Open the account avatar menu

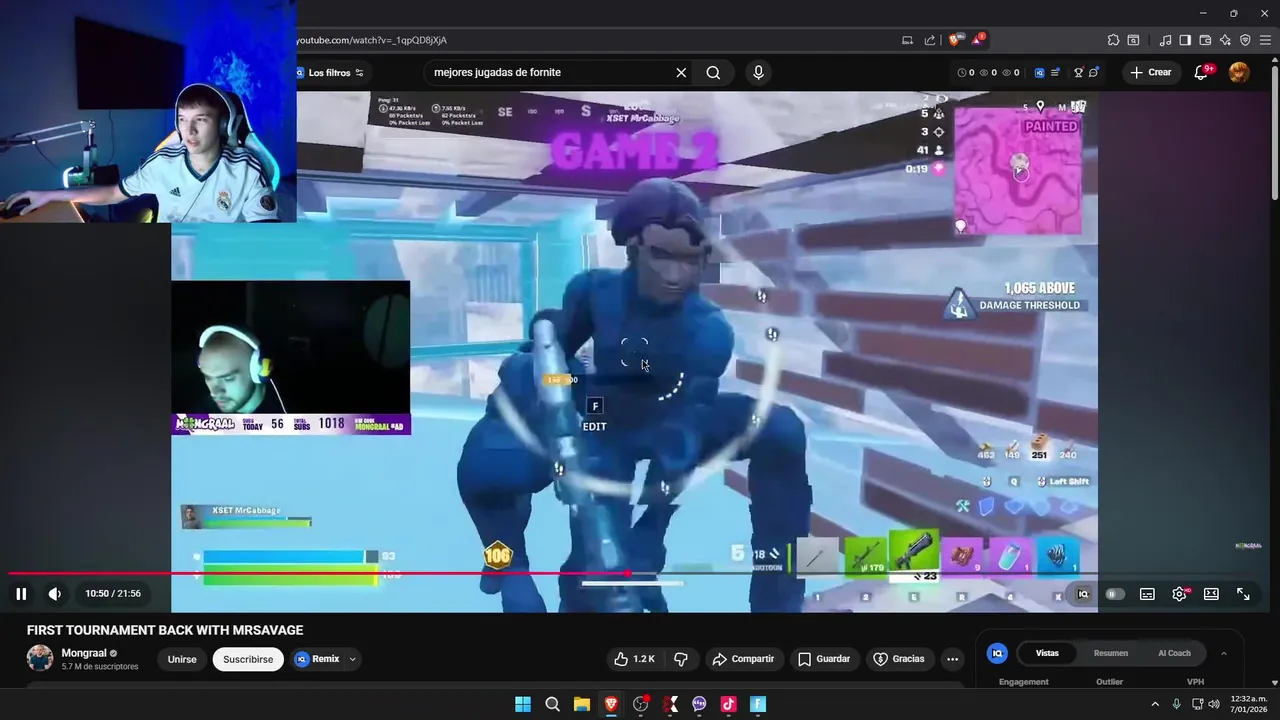click(1239, 72)
